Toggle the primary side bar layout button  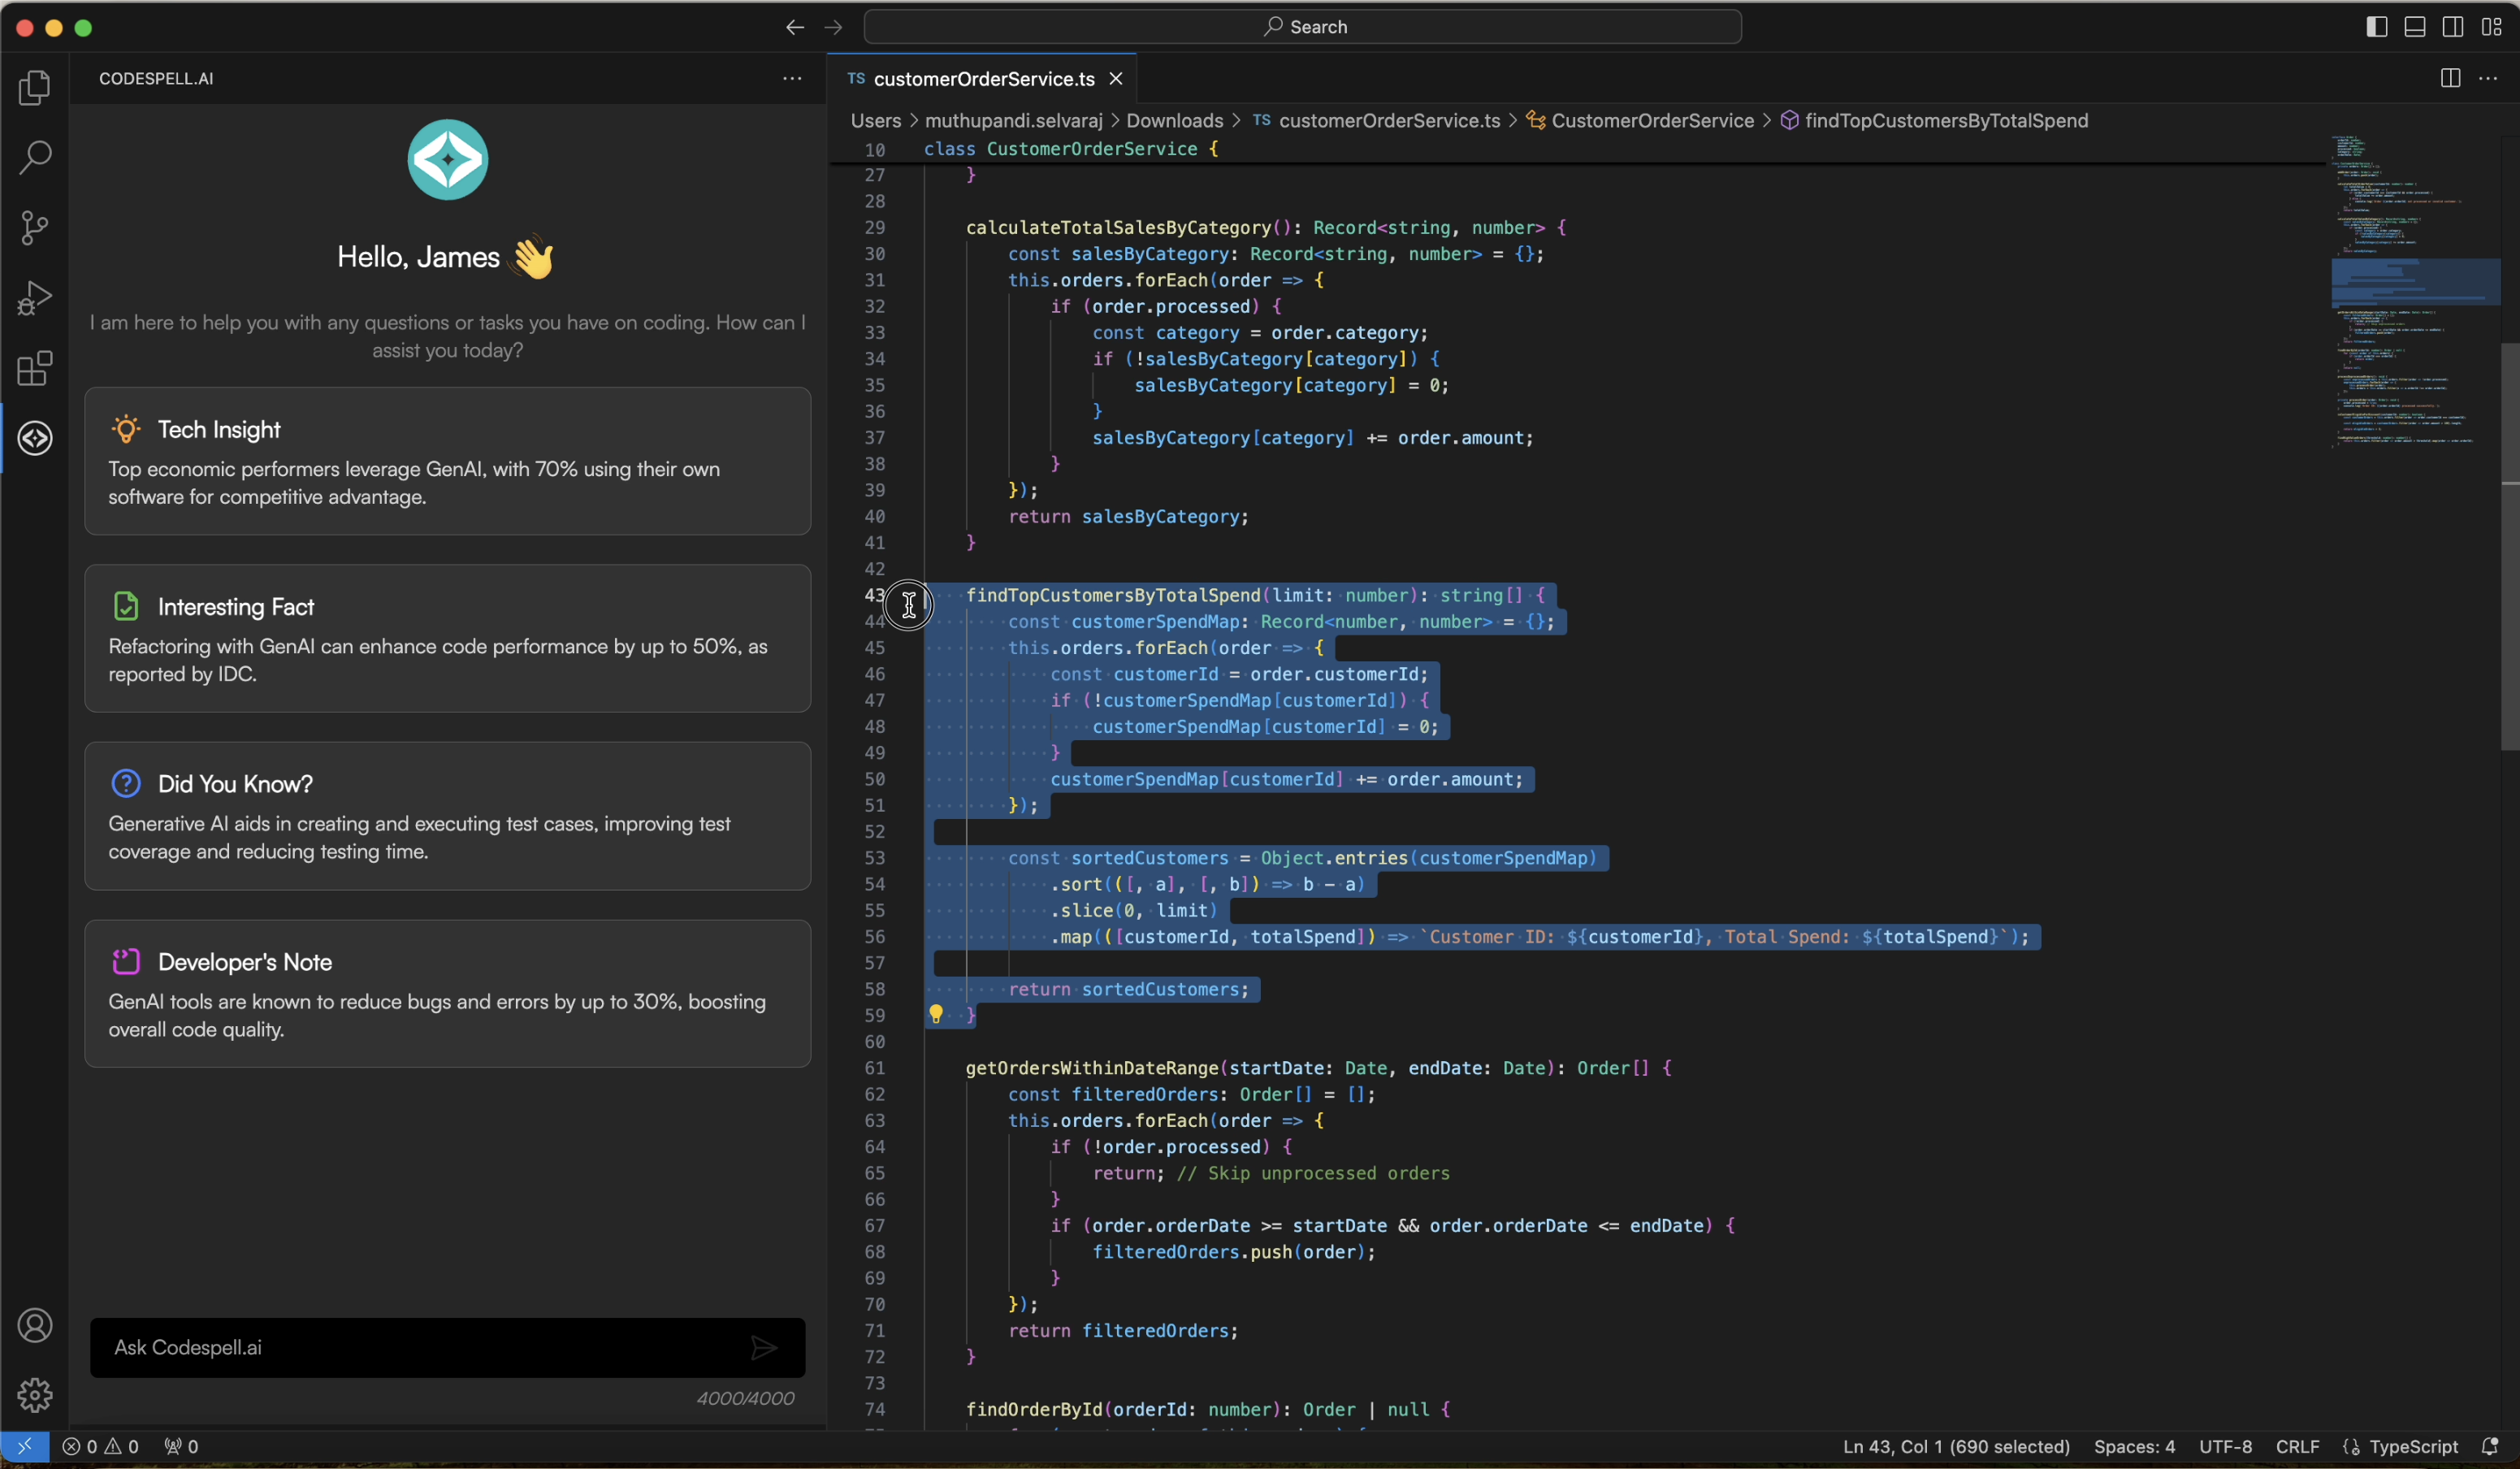2377,27
